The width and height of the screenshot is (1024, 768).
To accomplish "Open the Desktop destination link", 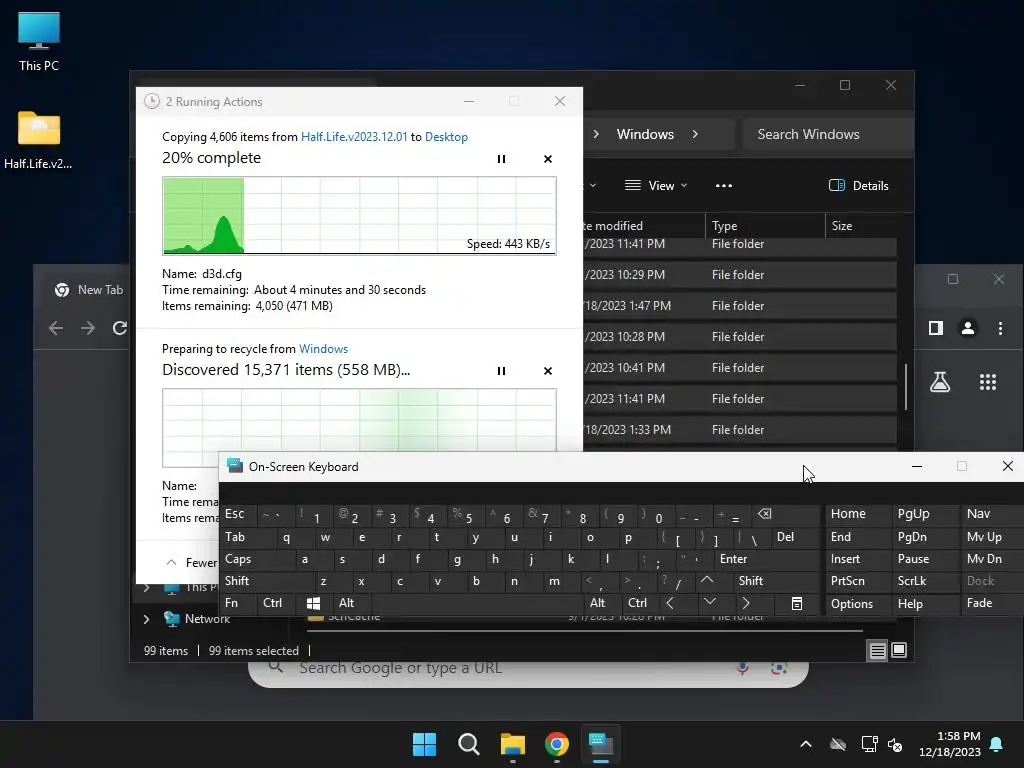I will click(x=446, y=137).
